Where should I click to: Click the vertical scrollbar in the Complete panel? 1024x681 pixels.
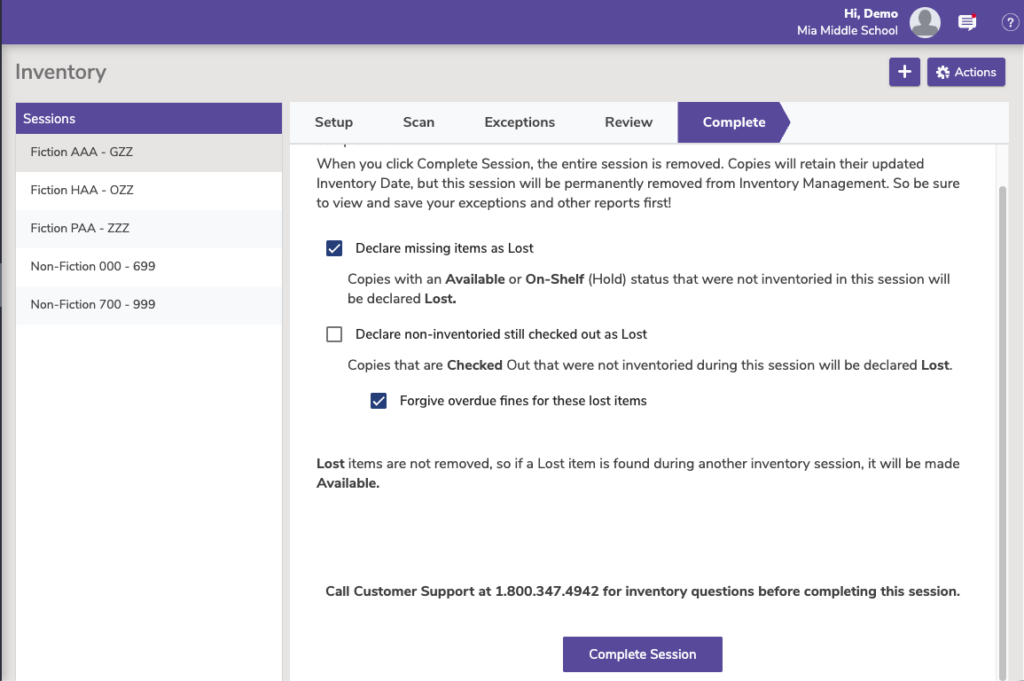pyautogui.click(x=1002, y=400)
